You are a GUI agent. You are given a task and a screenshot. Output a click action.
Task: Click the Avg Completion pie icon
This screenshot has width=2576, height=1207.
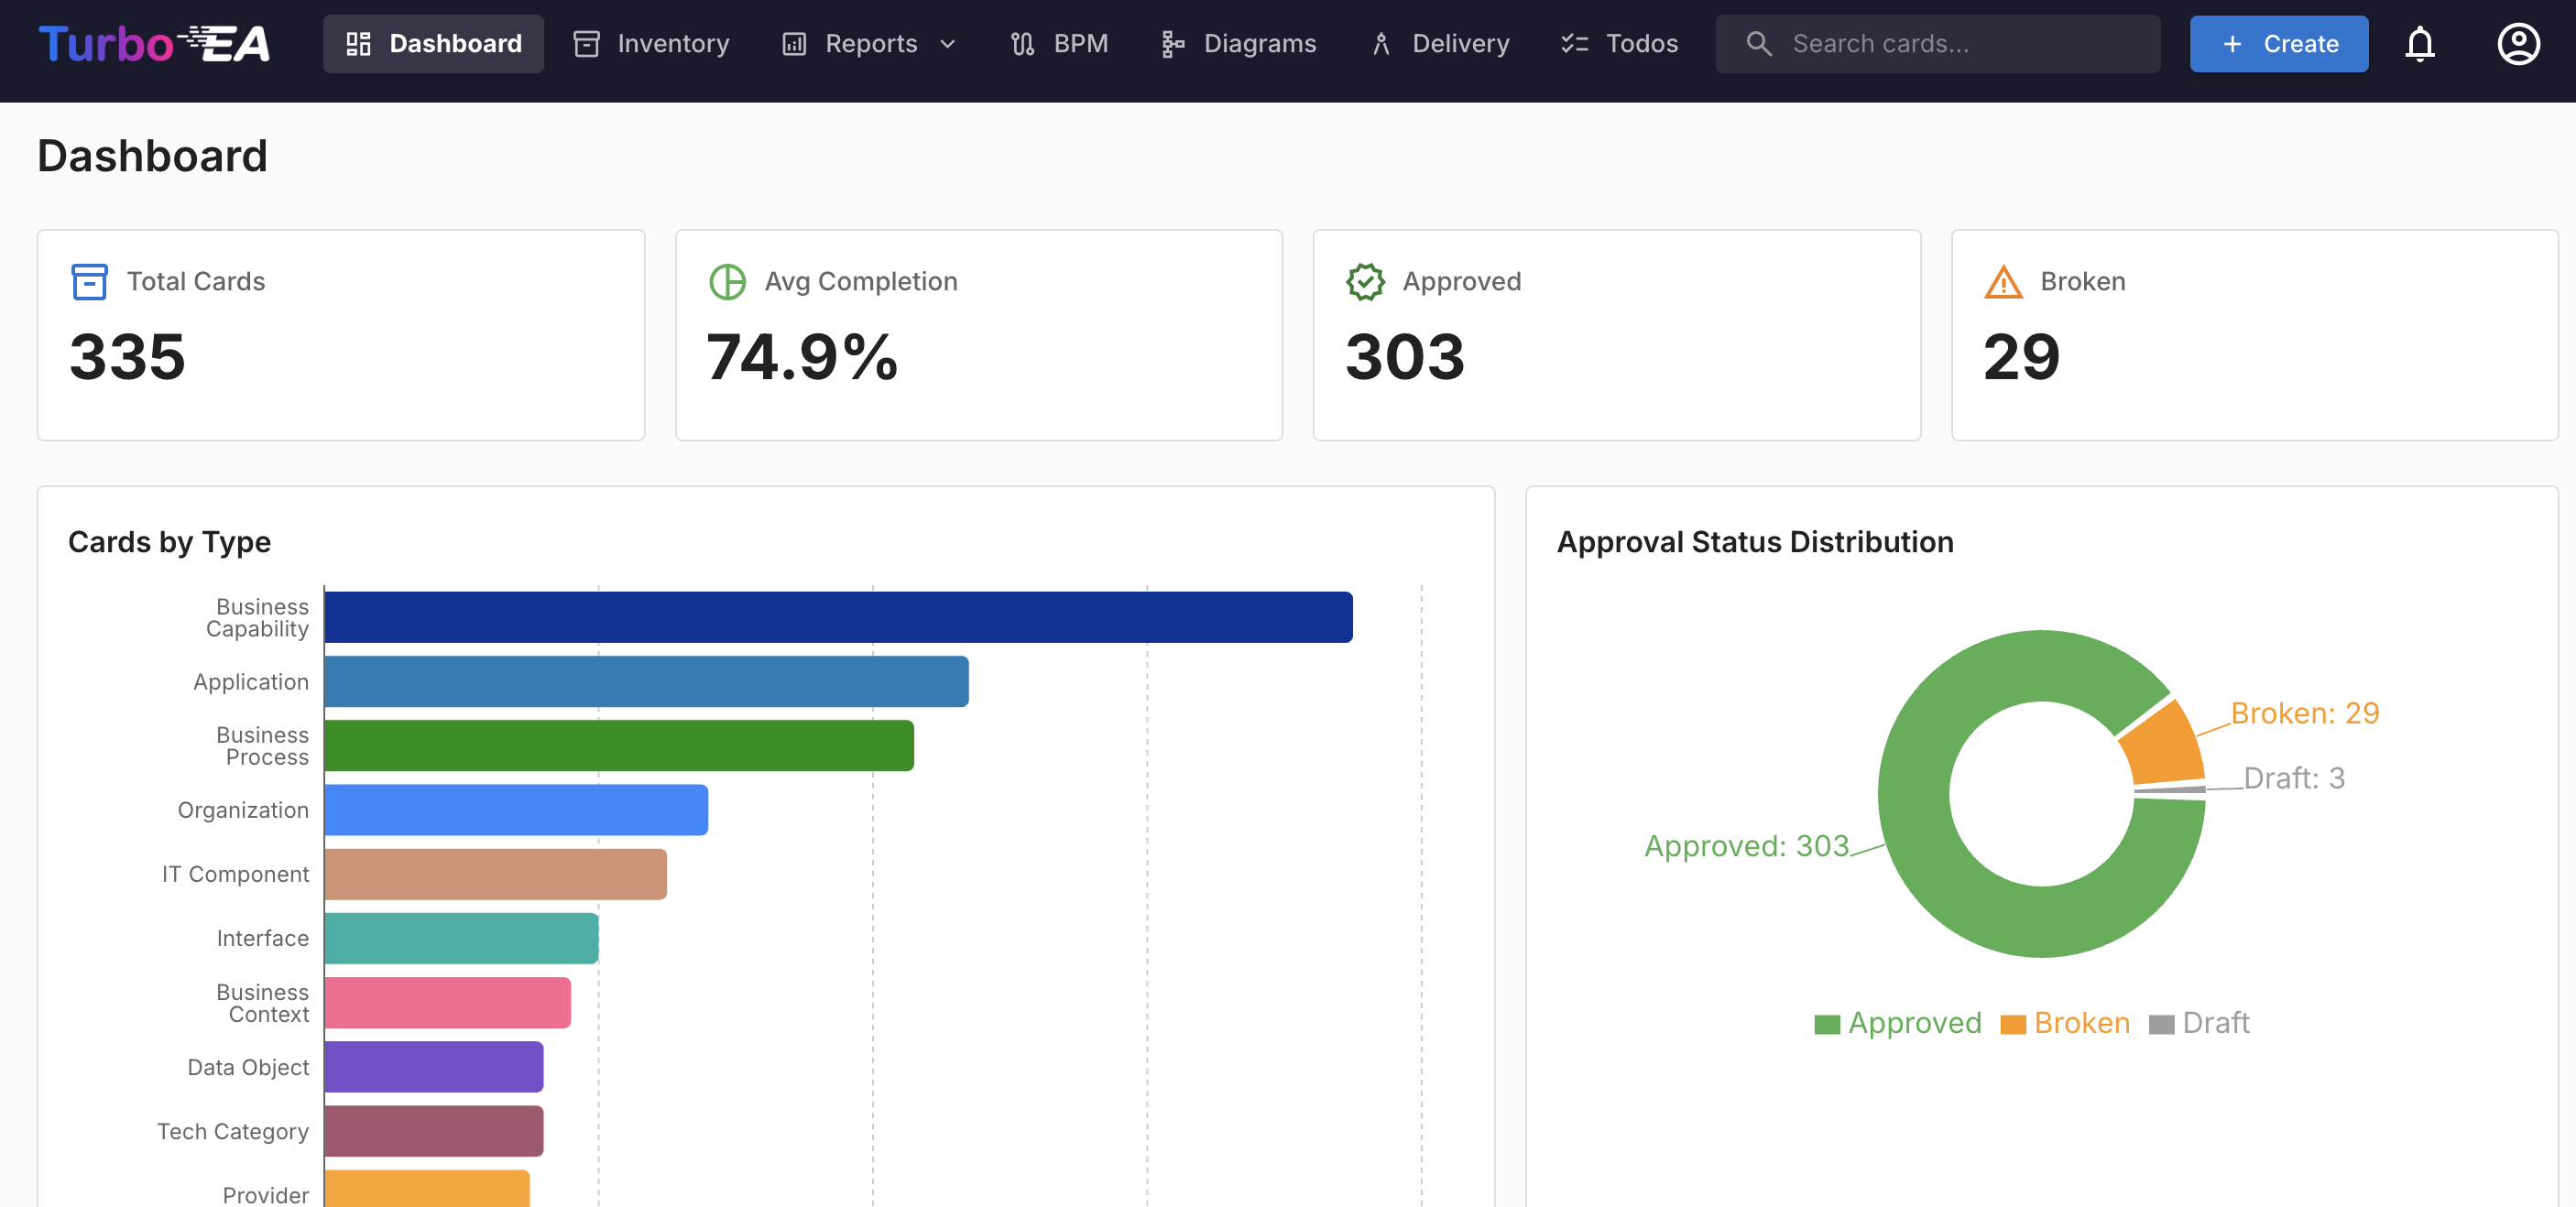pos(727,281)
